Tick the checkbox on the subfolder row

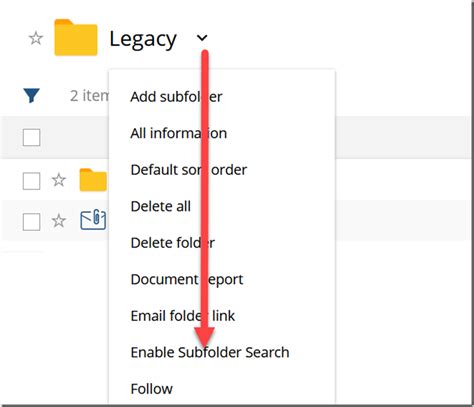pyautogui.click(x=32, y=181)
